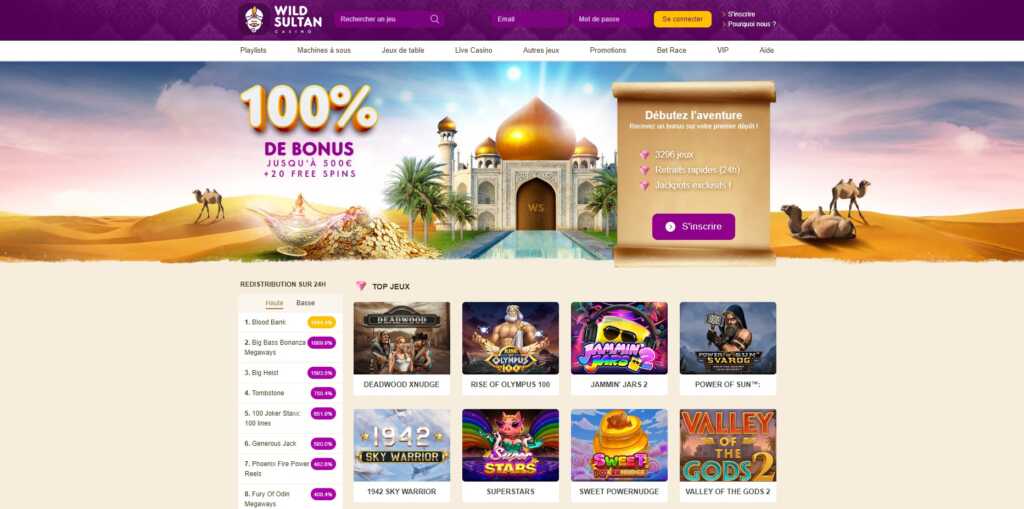Screen dimensions: 1024x509
Task: Open the Machines à sous menu
Action: pyautogui.click(x=324, y=50)
